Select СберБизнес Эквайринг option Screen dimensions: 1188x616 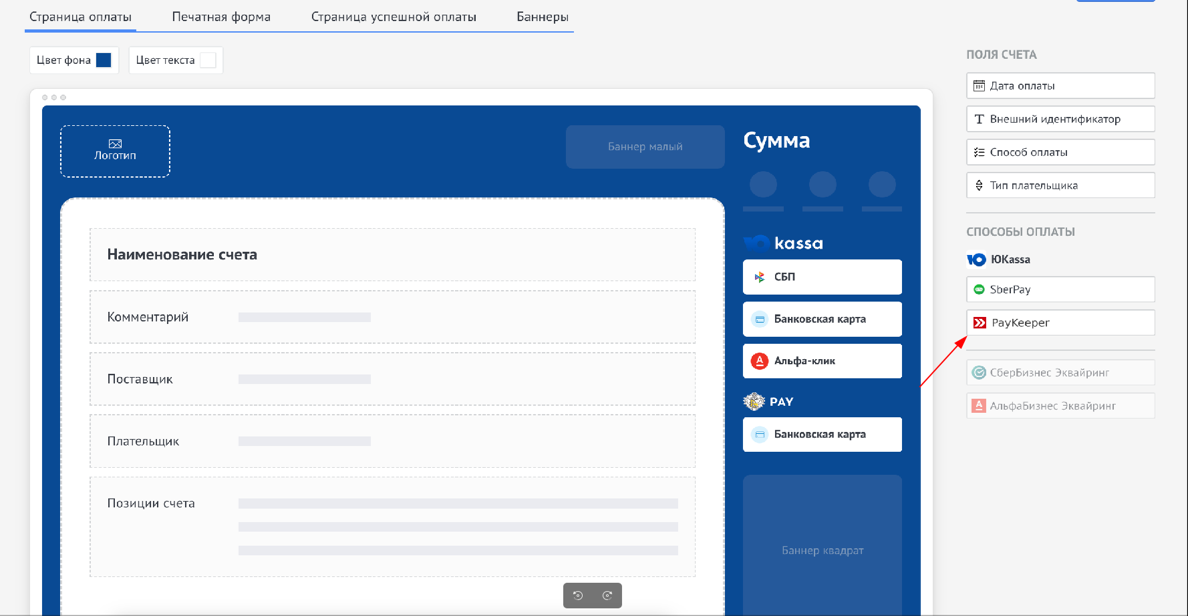[x=1060, y=373]
